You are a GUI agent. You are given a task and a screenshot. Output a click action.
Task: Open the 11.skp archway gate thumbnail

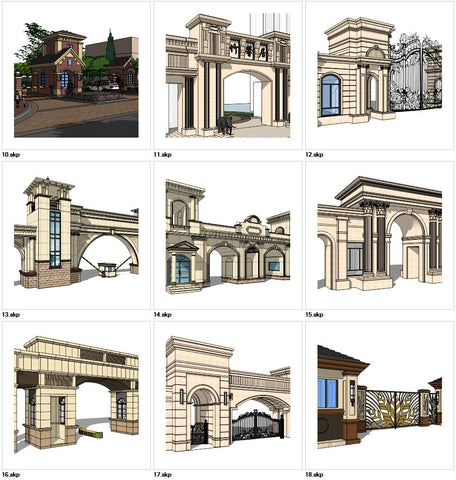(x=228, y=75)
